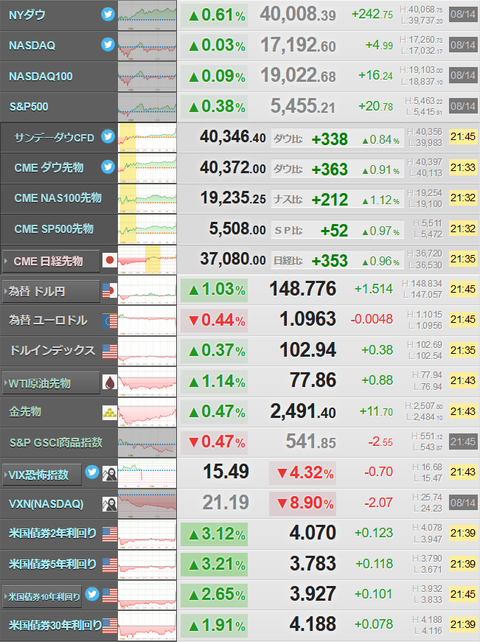Click the Twitter icon beside NASDAQ
The image size is (480, 642).
[108, 44]
